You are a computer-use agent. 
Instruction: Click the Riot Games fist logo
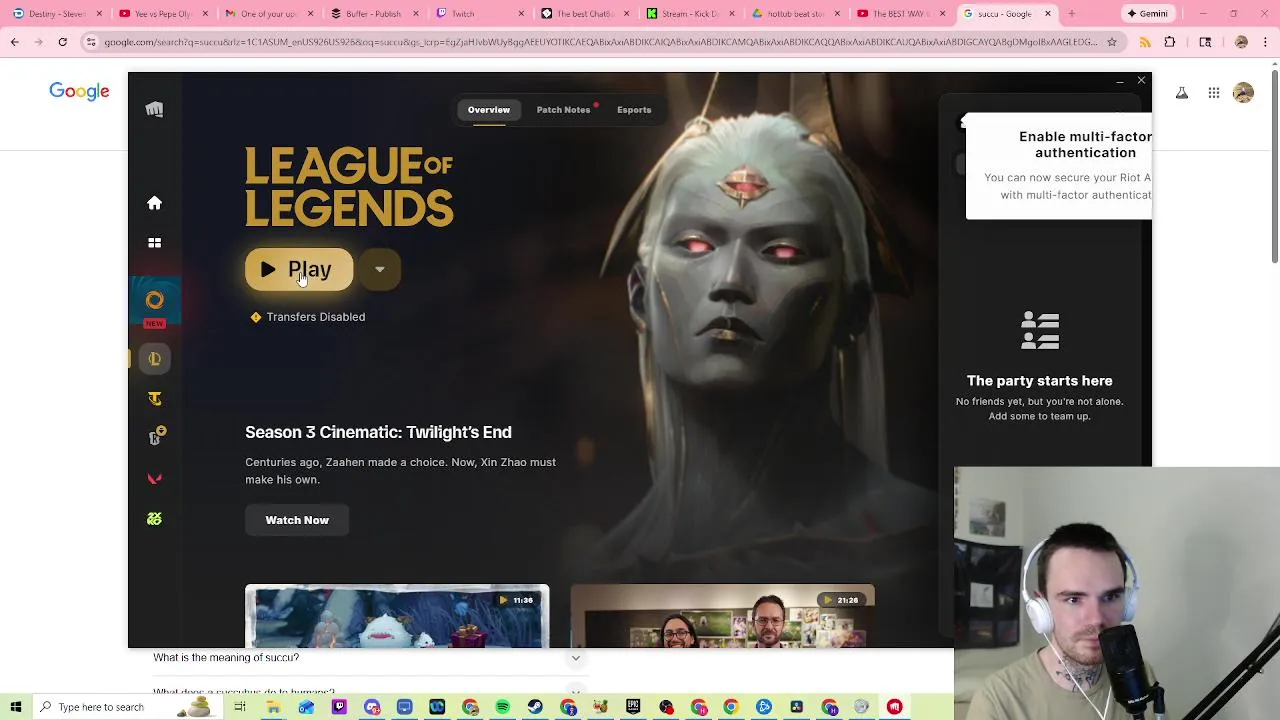tap(154, 110)
